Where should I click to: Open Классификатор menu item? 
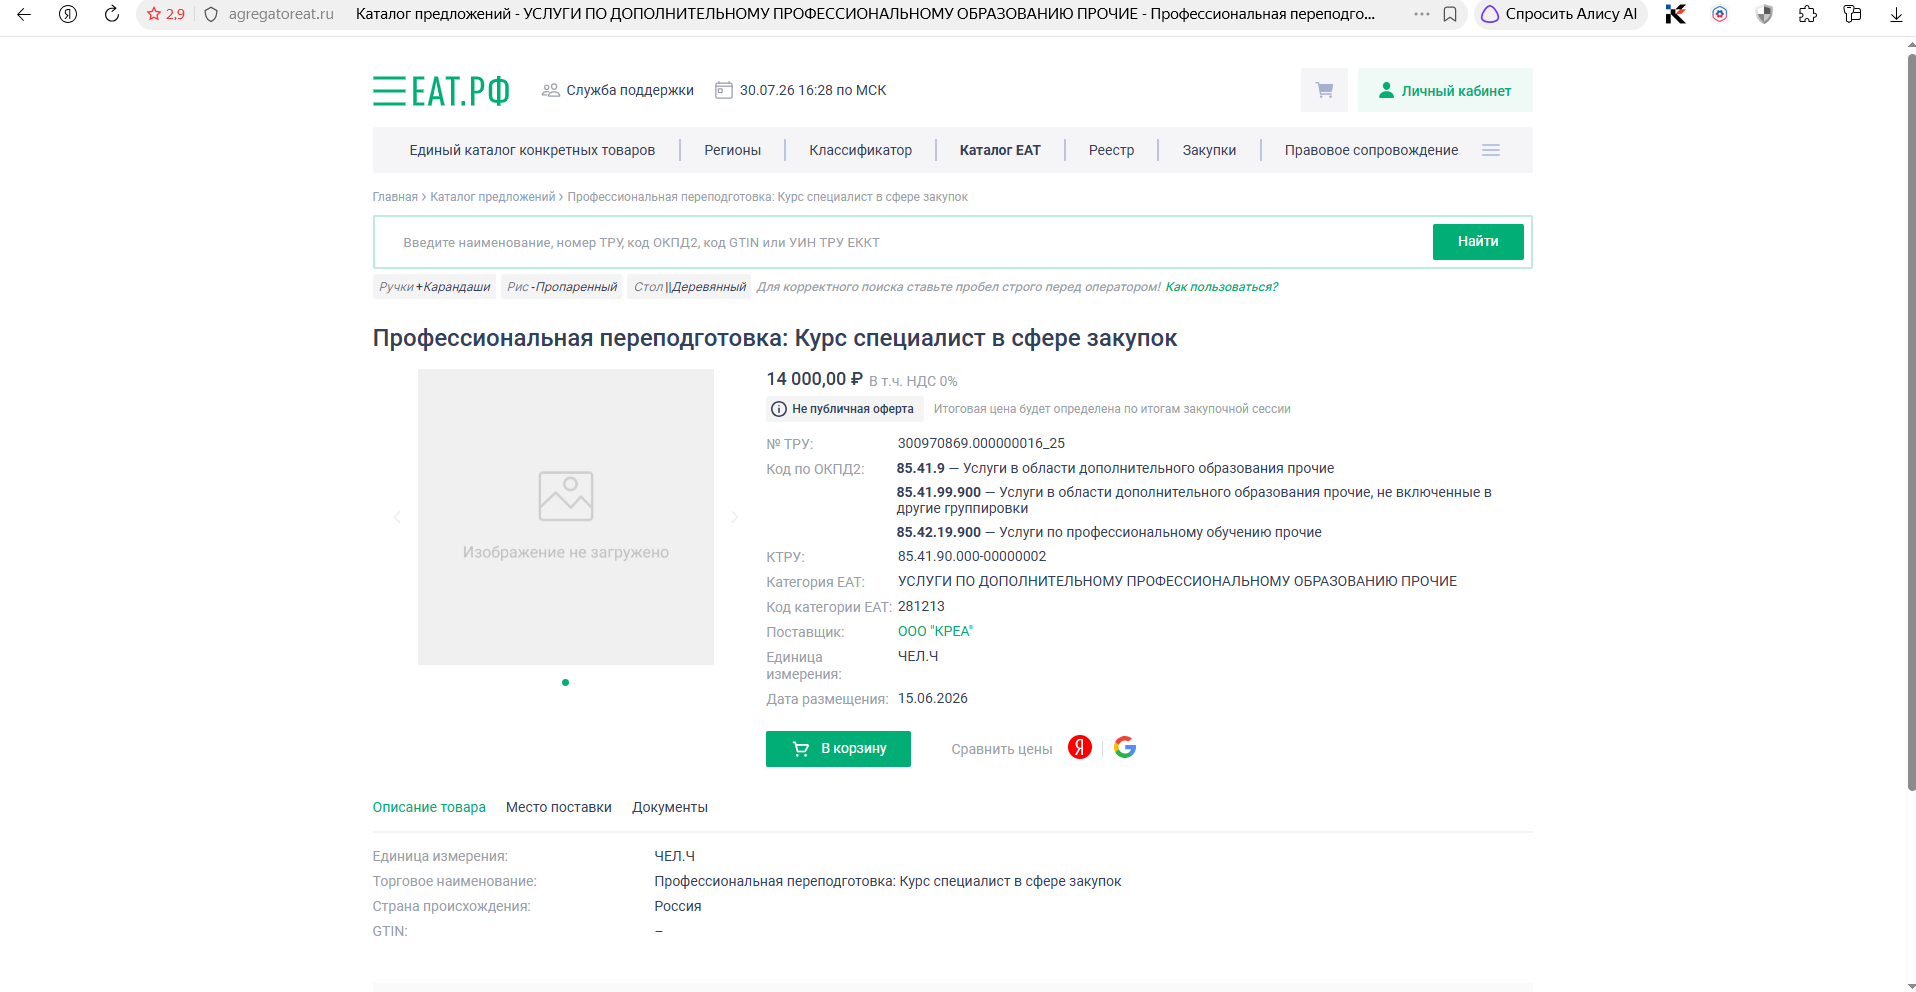860,150
